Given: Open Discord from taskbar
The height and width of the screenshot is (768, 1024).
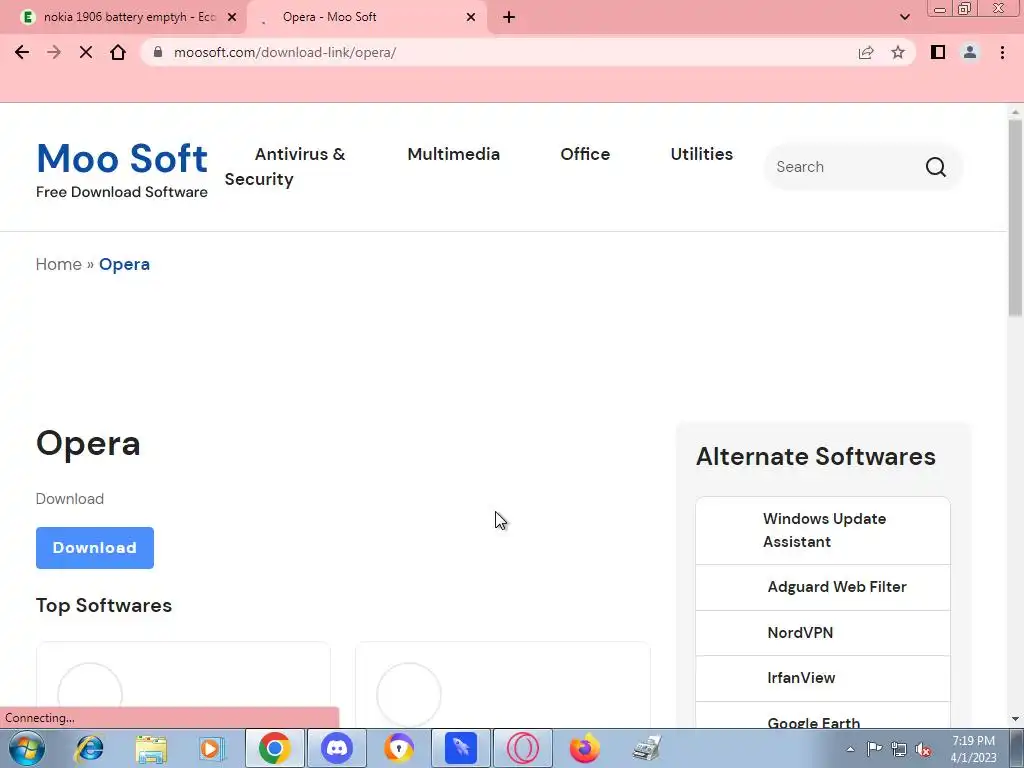Looking at the screenshot, I should 337,748.
